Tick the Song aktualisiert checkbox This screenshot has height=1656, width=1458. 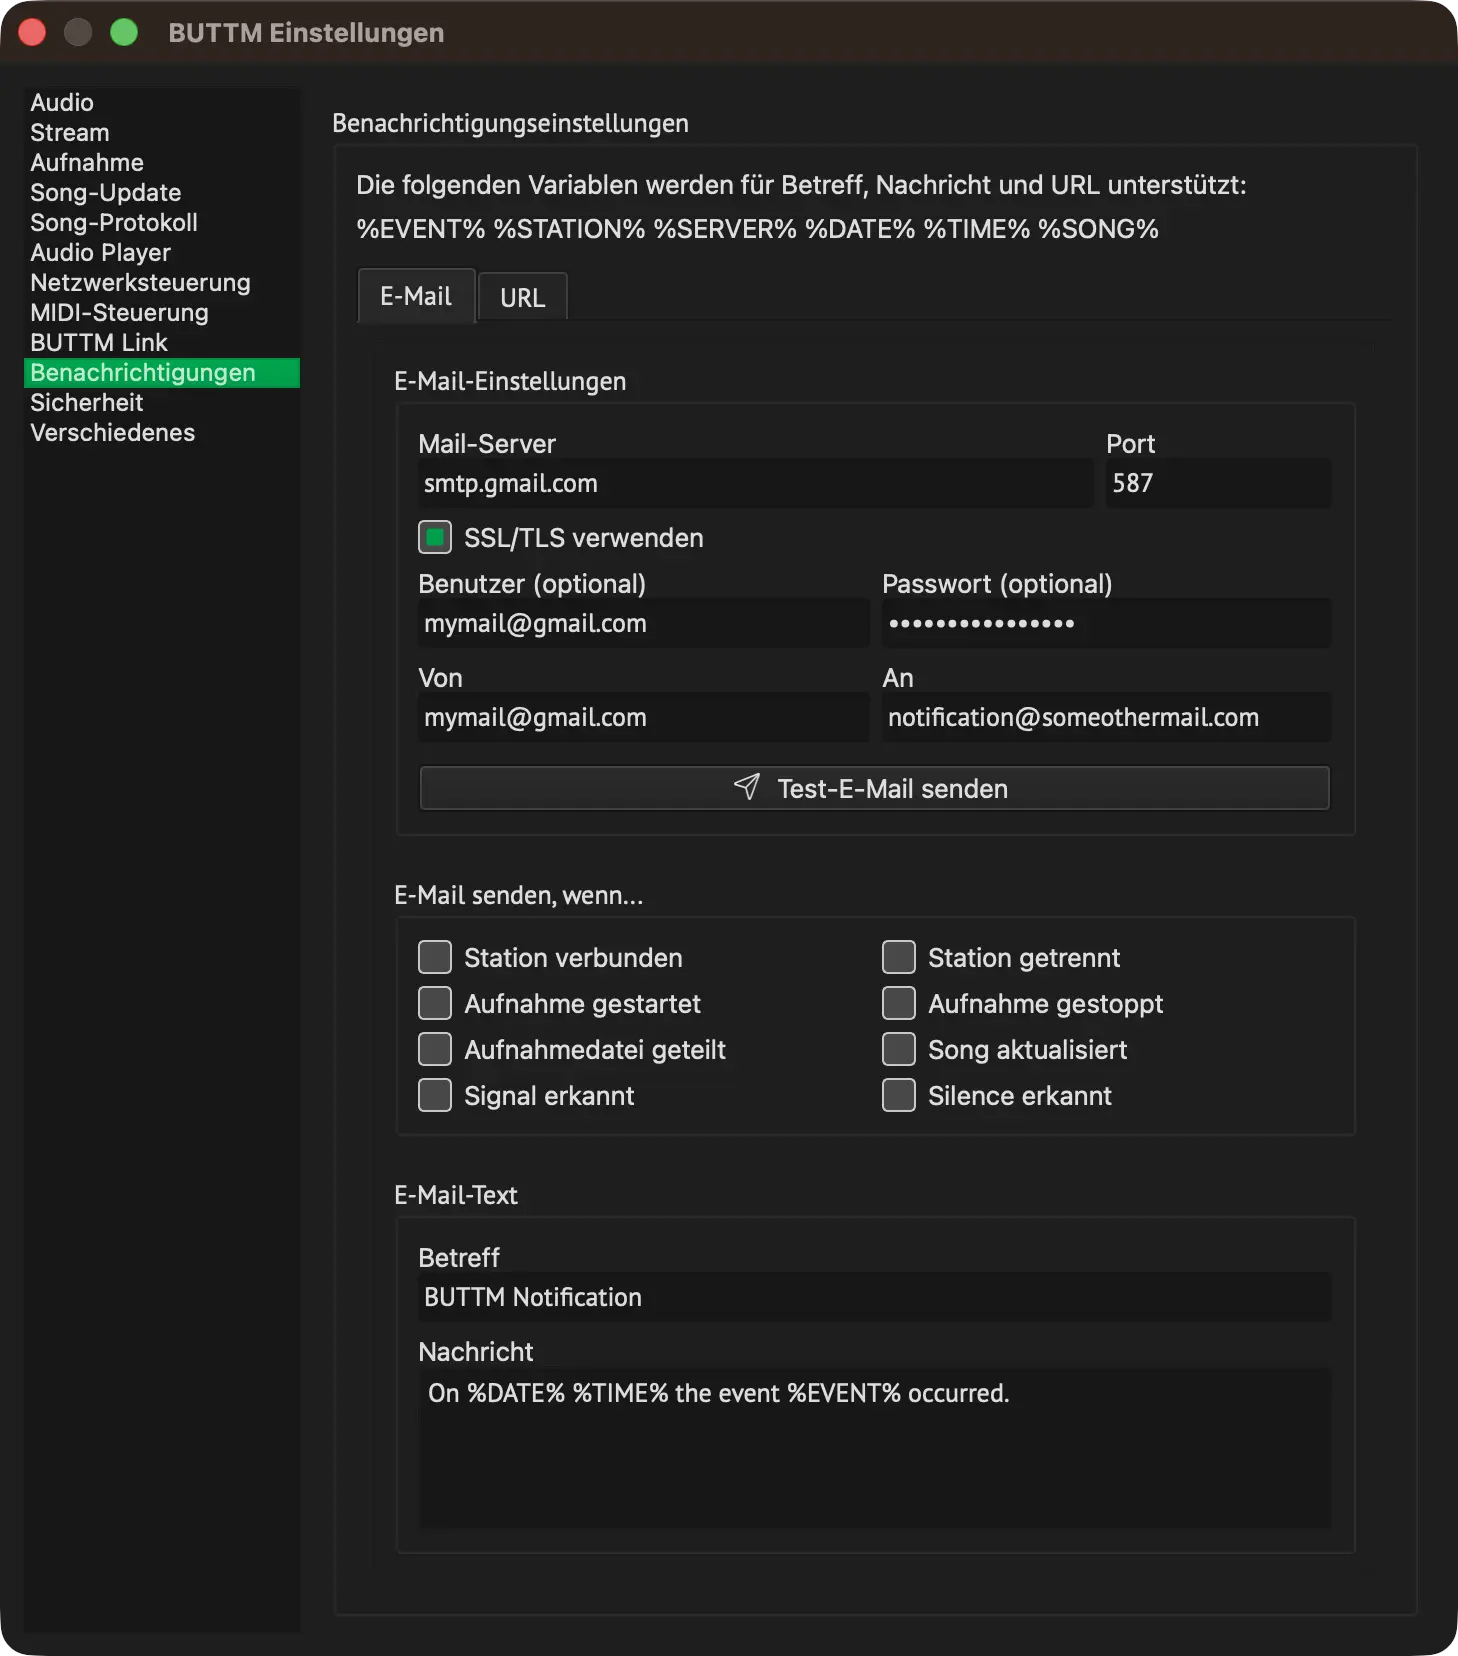pyautogui.click(x=899, y=1049)
